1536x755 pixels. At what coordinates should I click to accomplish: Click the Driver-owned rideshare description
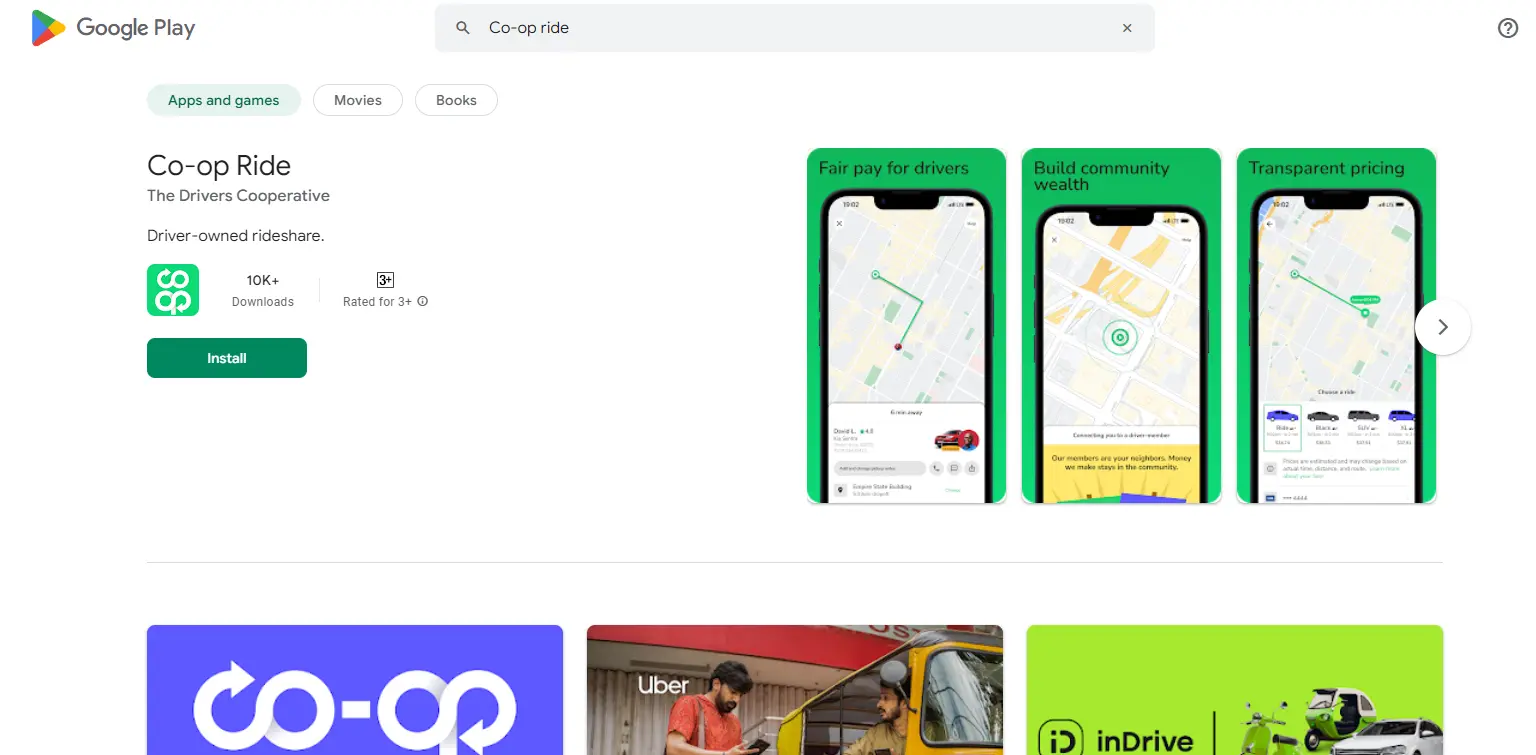[236, 236]
